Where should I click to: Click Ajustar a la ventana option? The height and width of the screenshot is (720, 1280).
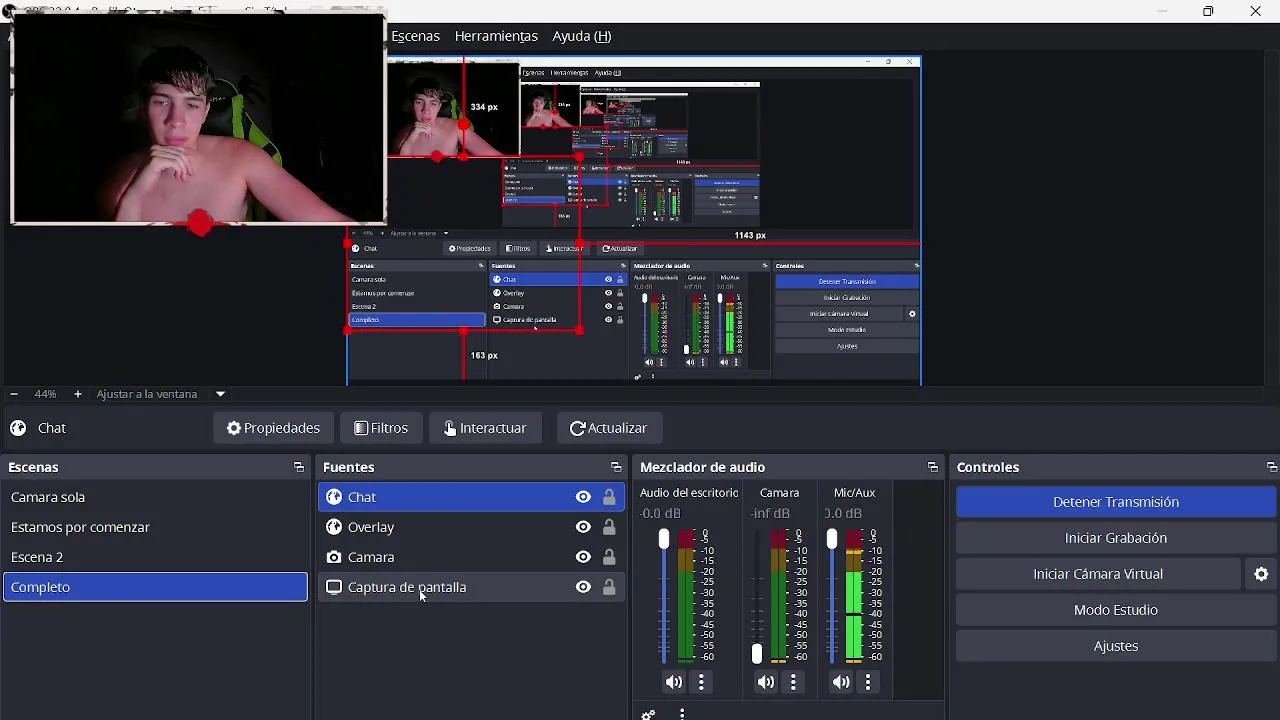[147, 394]
